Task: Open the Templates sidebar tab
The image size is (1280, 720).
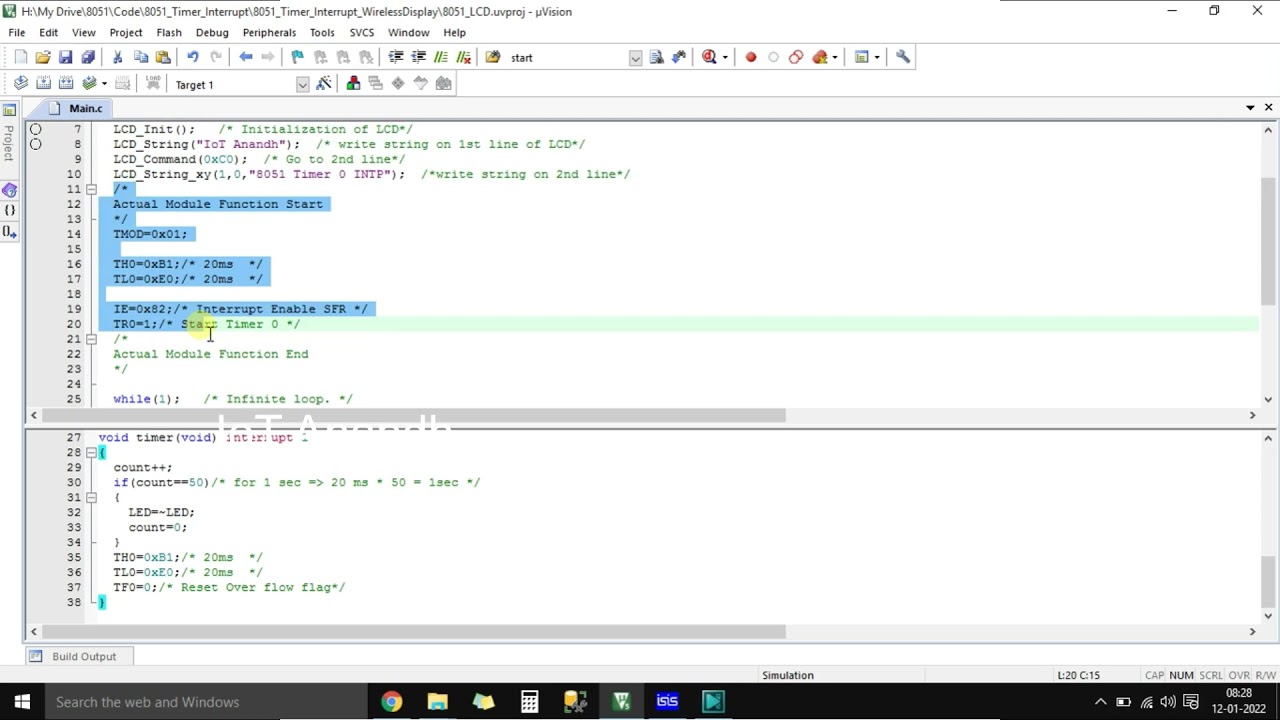Action: 9,232
